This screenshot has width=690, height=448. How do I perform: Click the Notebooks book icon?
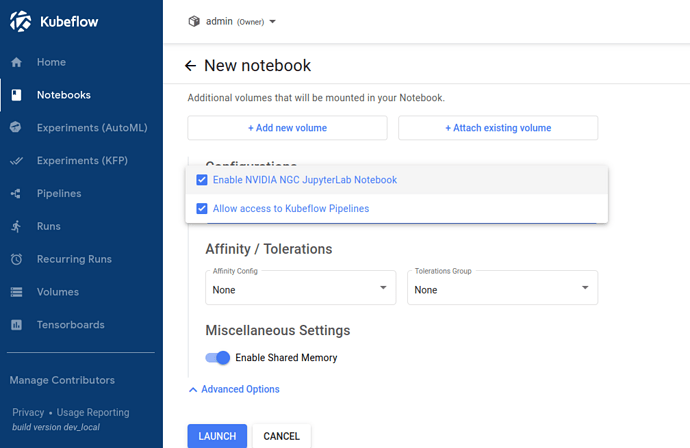click(16, 95)
